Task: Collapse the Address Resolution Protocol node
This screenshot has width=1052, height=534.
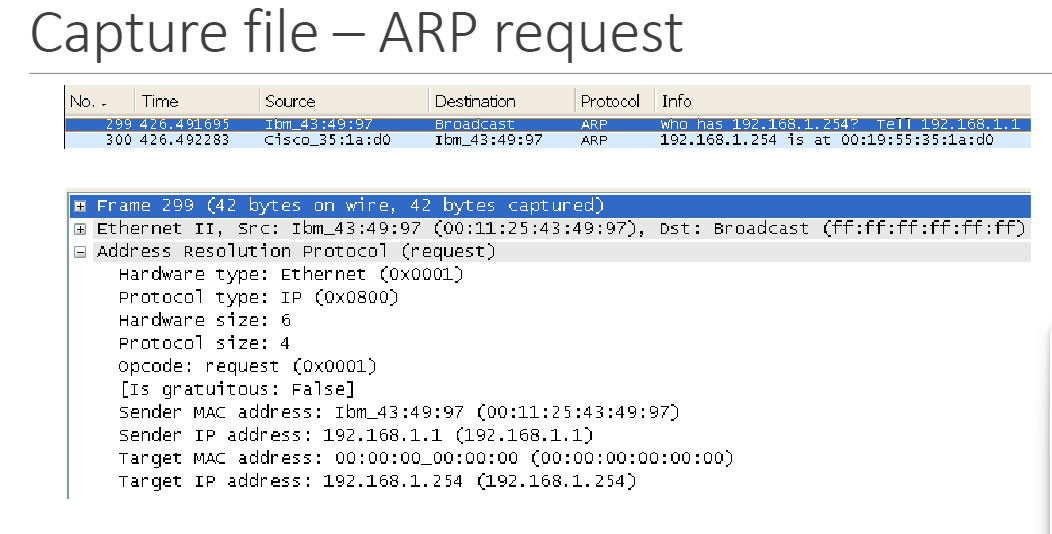Action: (x=81, y=252)
